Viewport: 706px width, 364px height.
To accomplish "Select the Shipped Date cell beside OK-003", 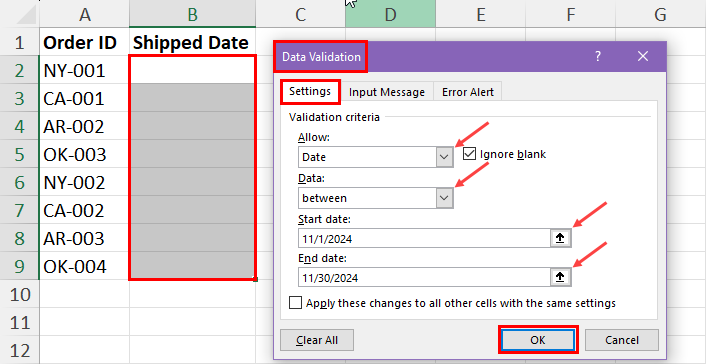I will [193, 154].
